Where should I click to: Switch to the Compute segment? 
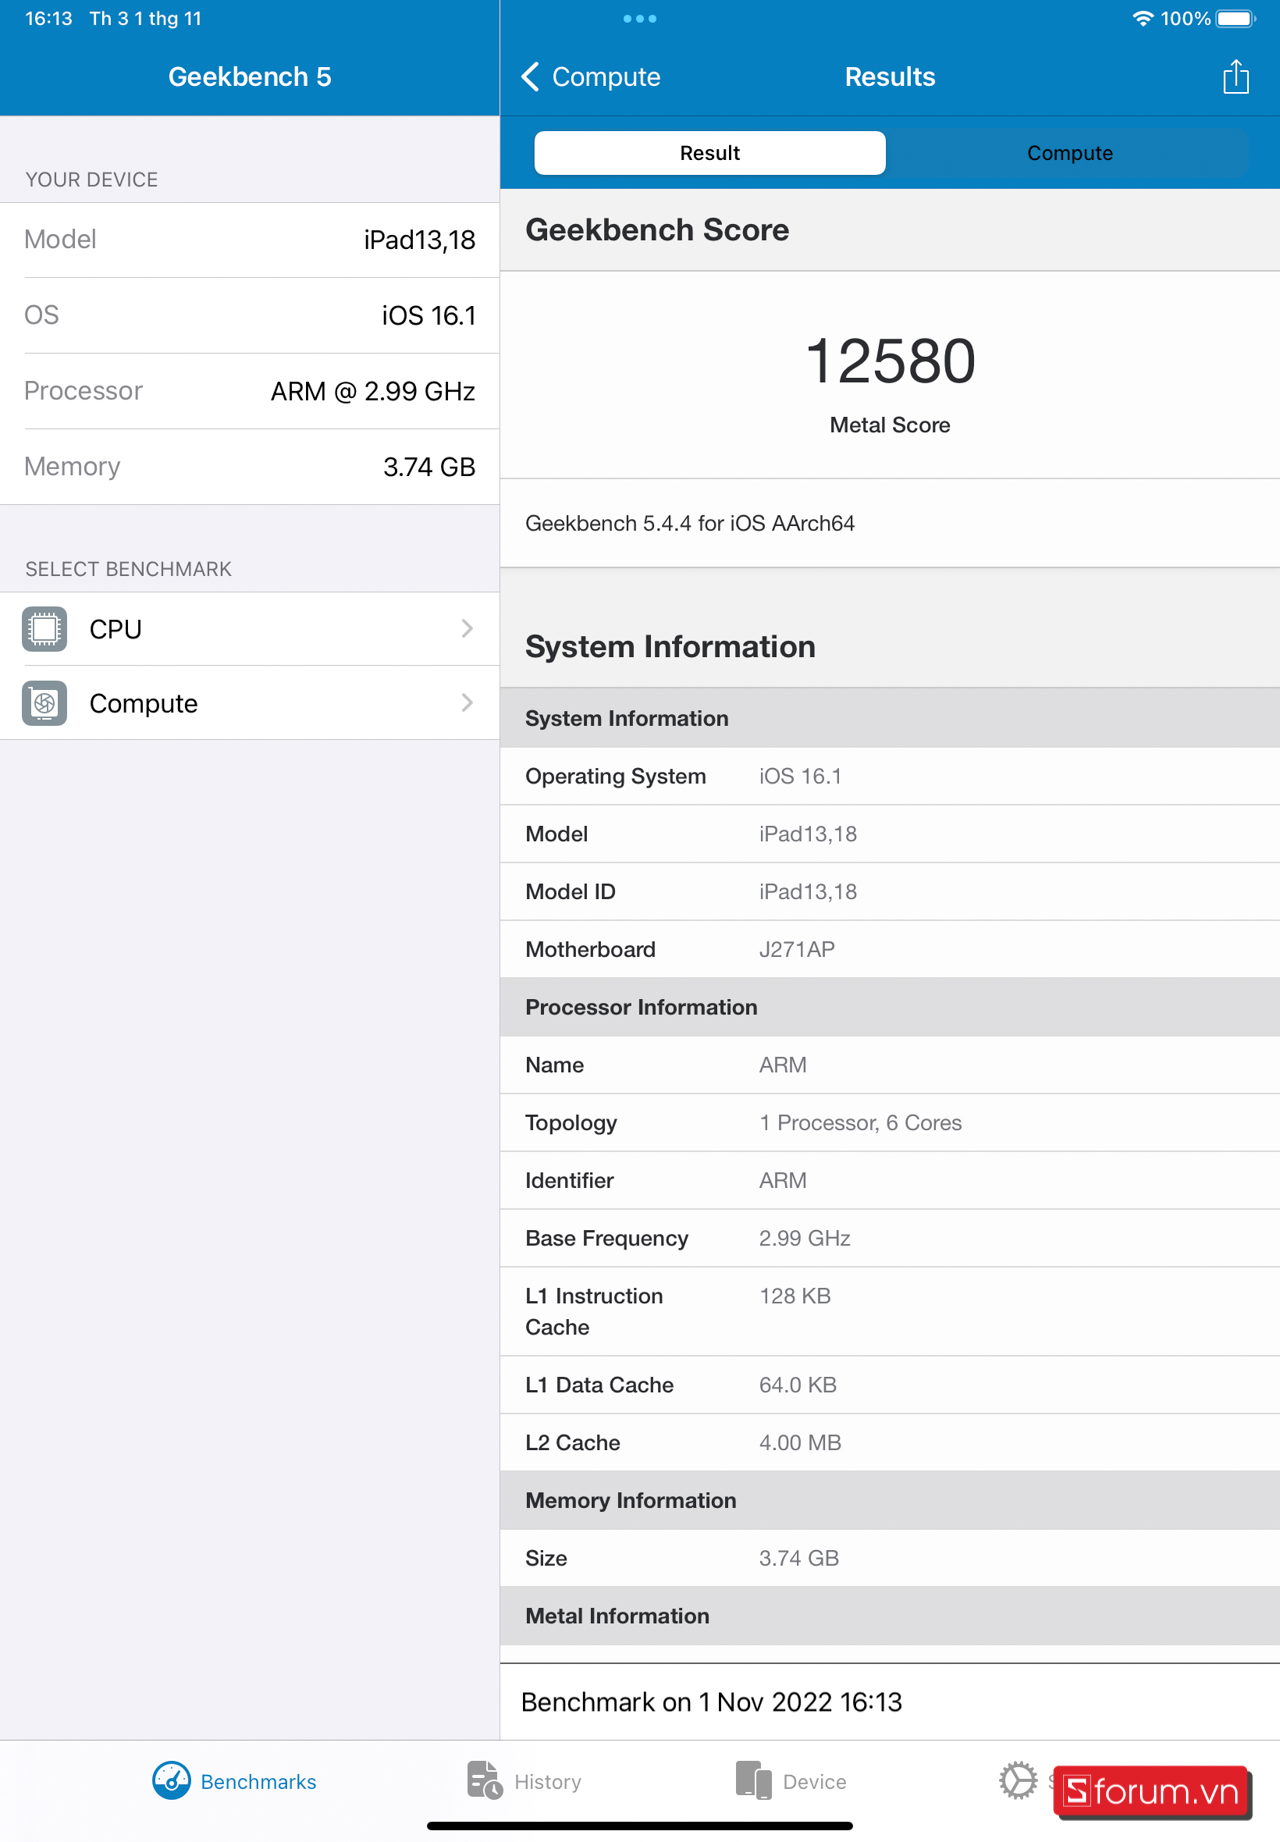pos(1070,153)
